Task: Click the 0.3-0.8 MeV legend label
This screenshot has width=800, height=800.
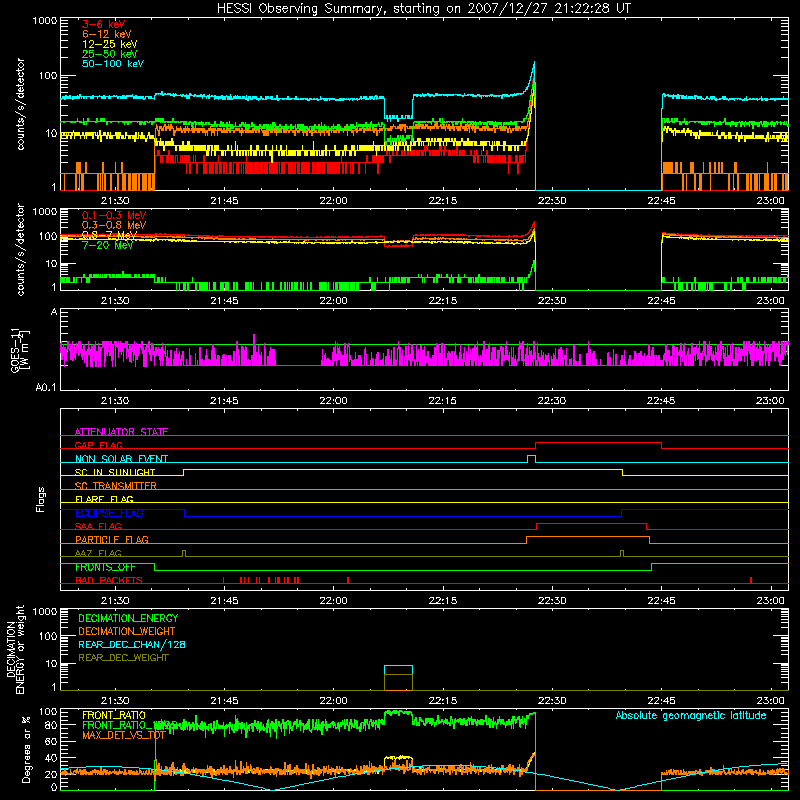Action: pyautogui.click(x=114, y=225)
